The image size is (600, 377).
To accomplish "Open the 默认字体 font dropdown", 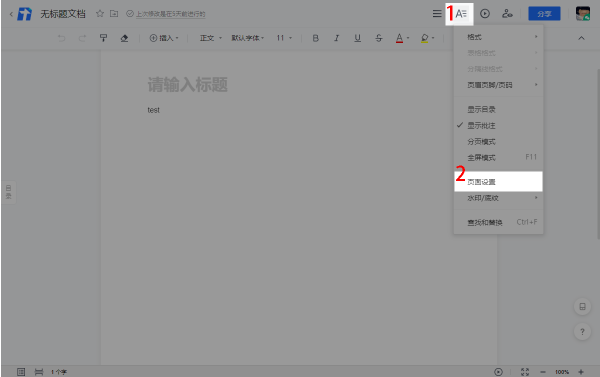I will click(x=248, y=38).
